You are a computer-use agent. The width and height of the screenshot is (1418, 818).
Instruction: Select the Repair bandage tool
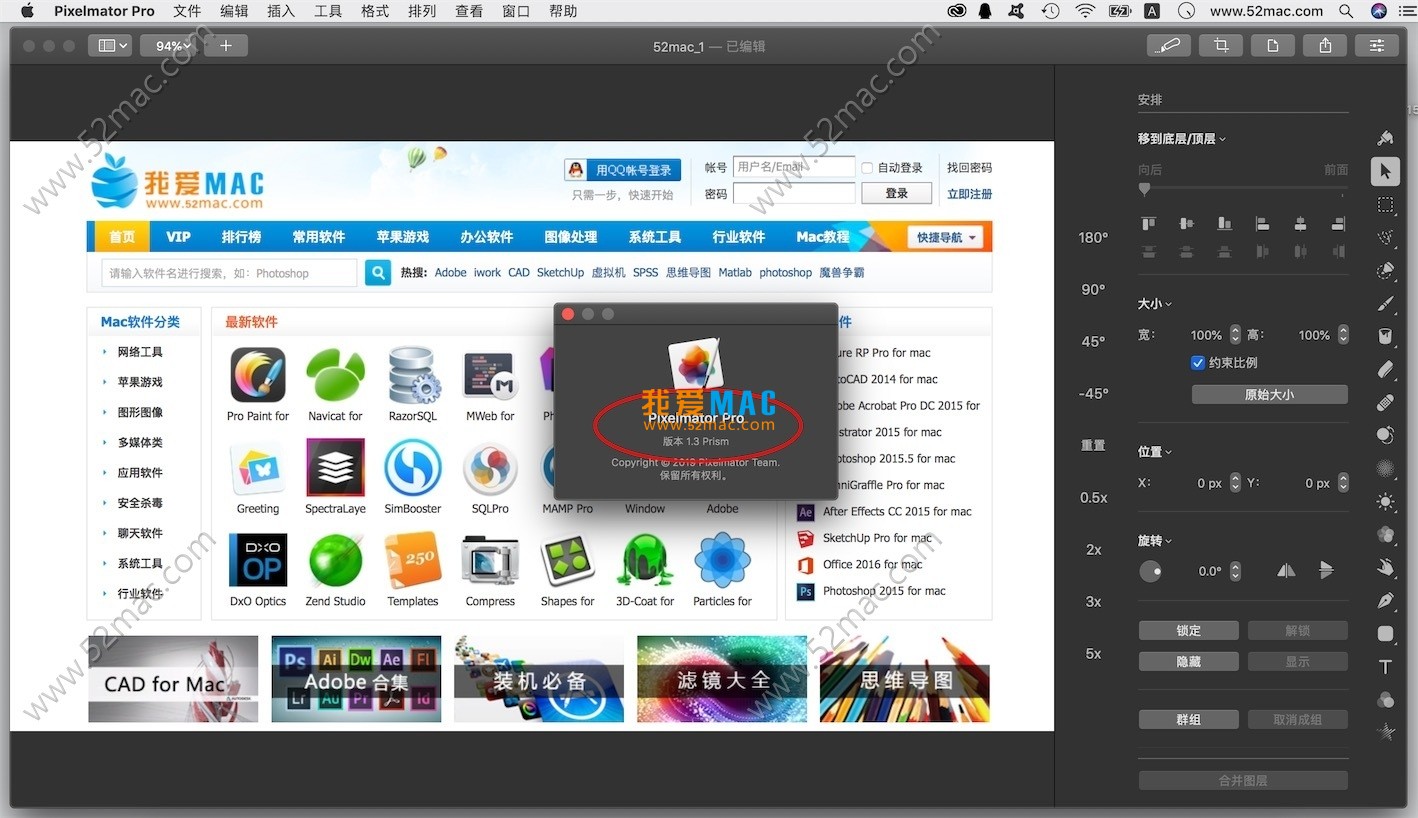tap(1385, 402)
